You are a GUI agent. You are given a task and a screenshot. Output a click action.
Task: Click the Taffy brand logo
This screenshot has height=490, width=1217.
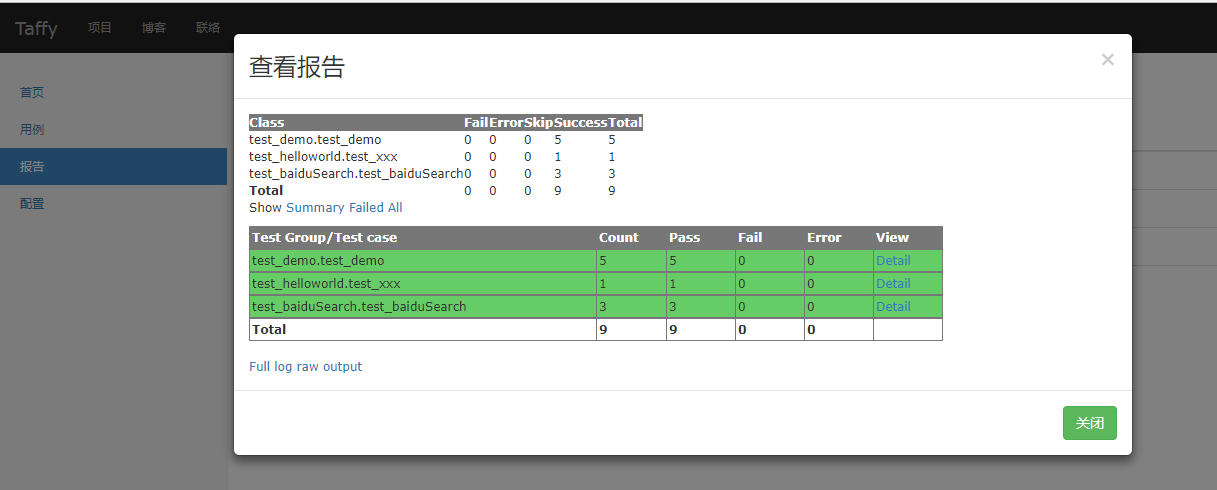pyautogui.click(x=36, y=28)
